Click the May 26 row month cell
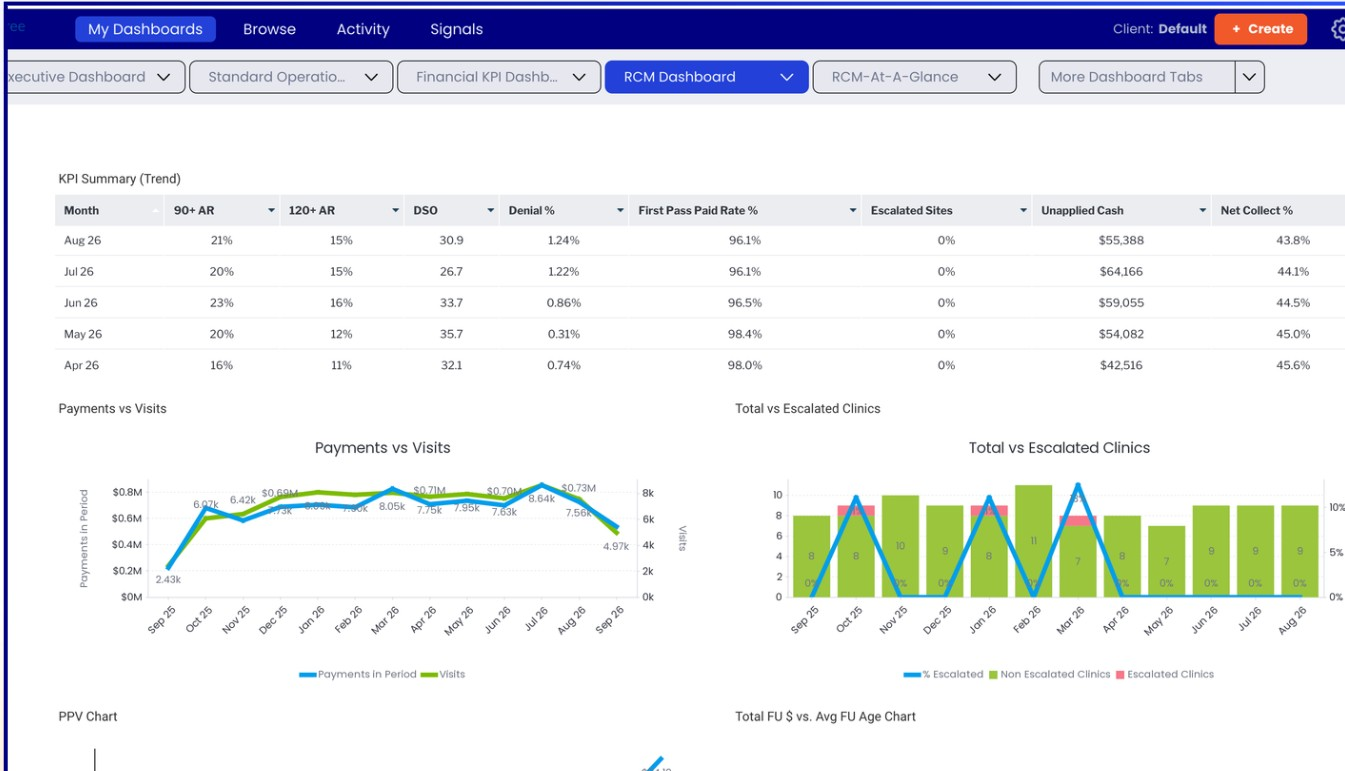This screenshot has width=1345, height=771. point(83,334)
